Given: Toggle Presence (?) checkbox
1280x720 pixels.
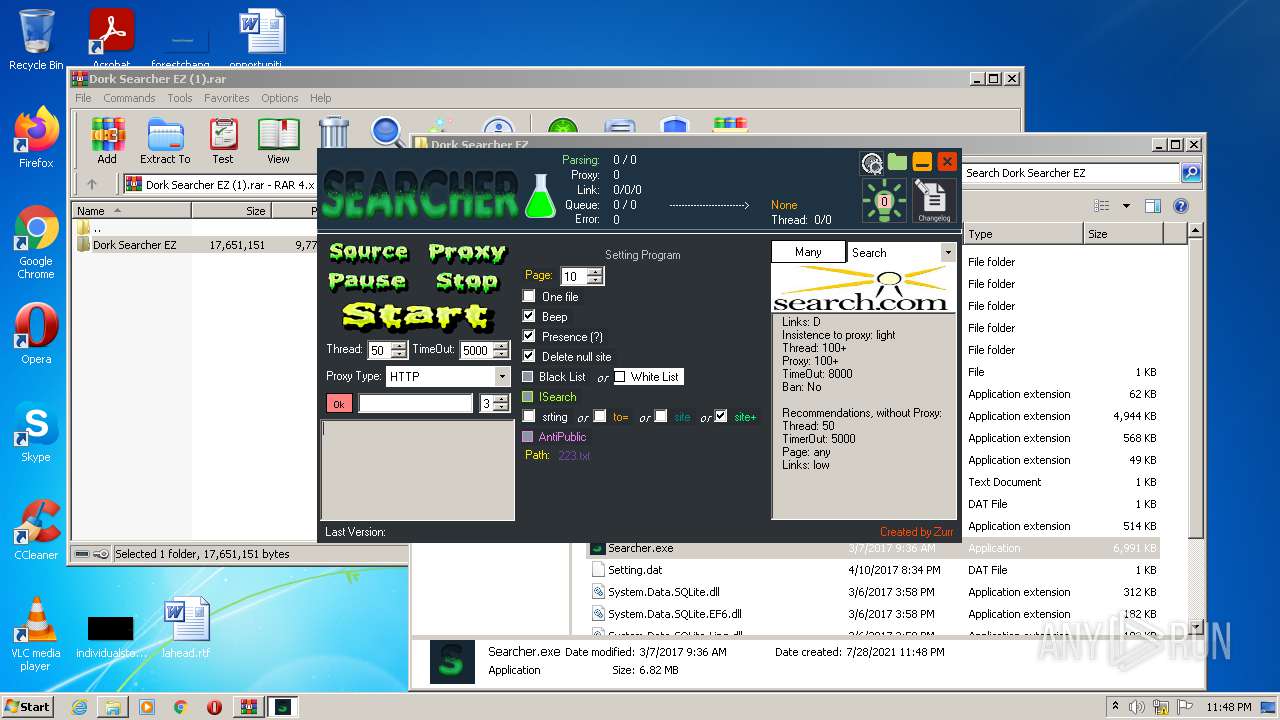Looking at the screenshot, I should tap(529, 337).
